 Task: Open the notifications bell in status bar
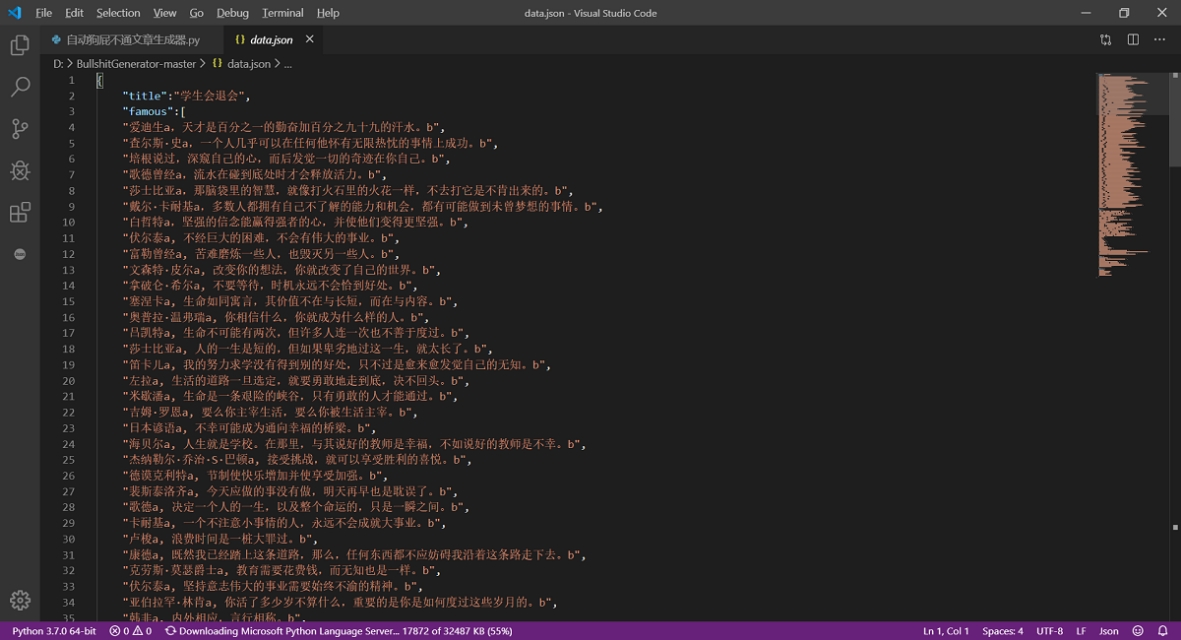click(1163, 631)
